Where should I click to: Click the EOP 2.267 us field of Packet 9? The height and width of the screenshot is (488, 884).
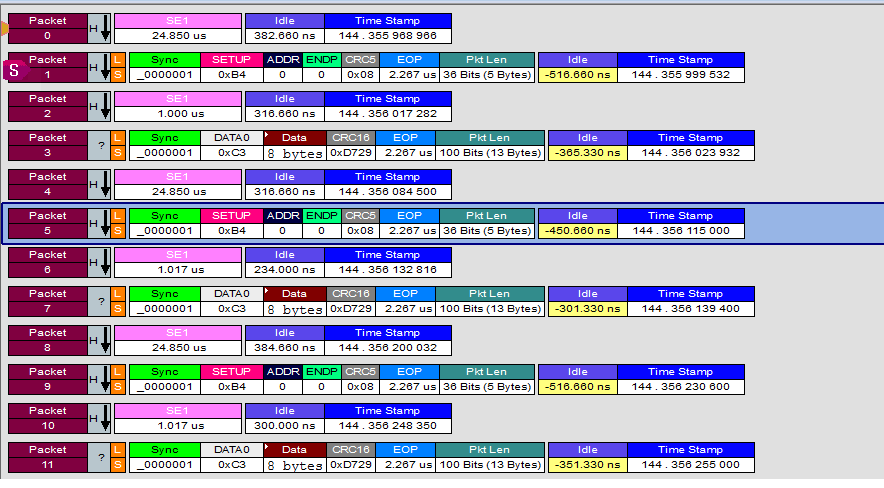(x=410, y=379)
